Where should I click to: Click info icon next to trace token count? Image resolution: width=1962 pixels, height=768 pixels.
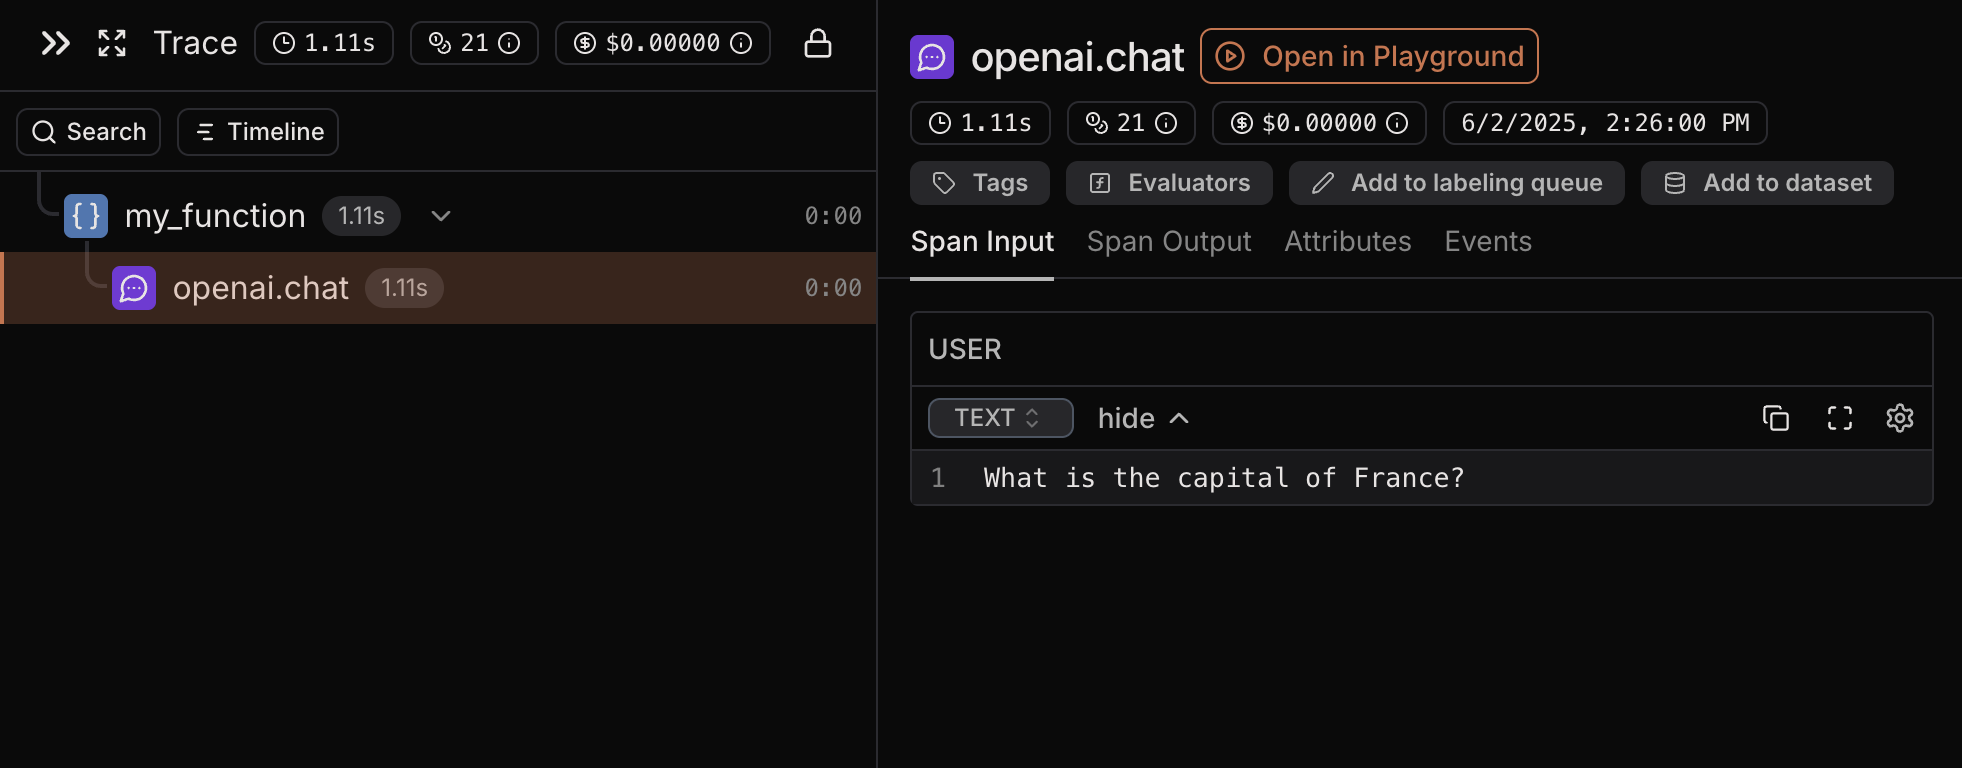click(x=509, y=43)
